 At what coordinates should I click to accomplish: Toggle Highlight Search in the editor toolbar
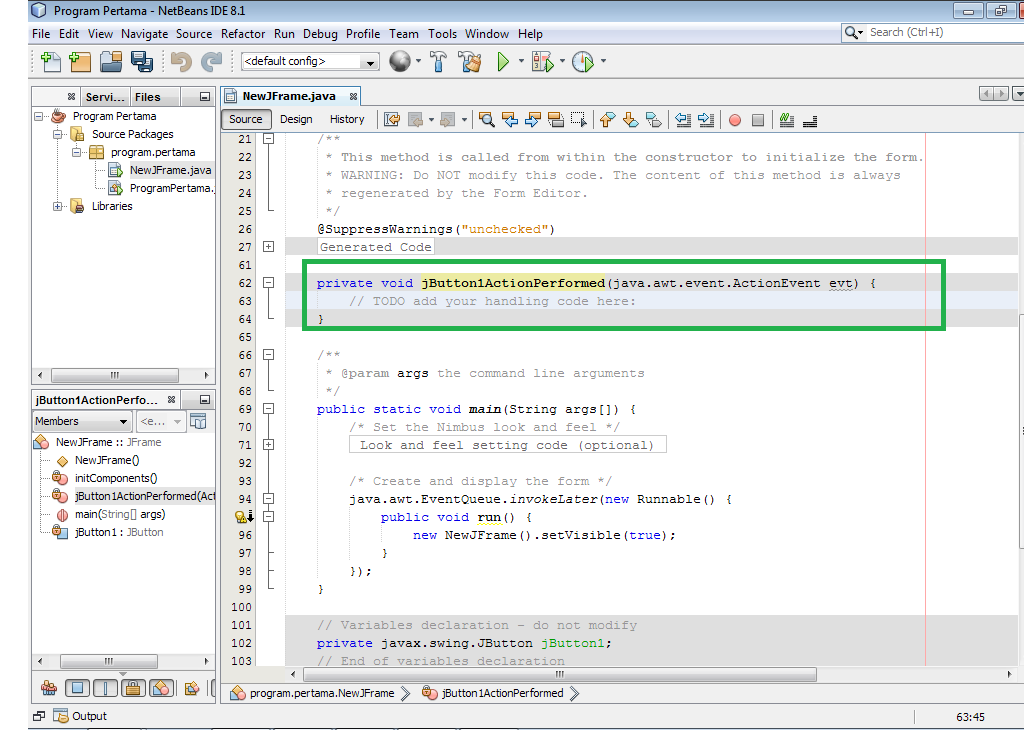tap(556, 119)
